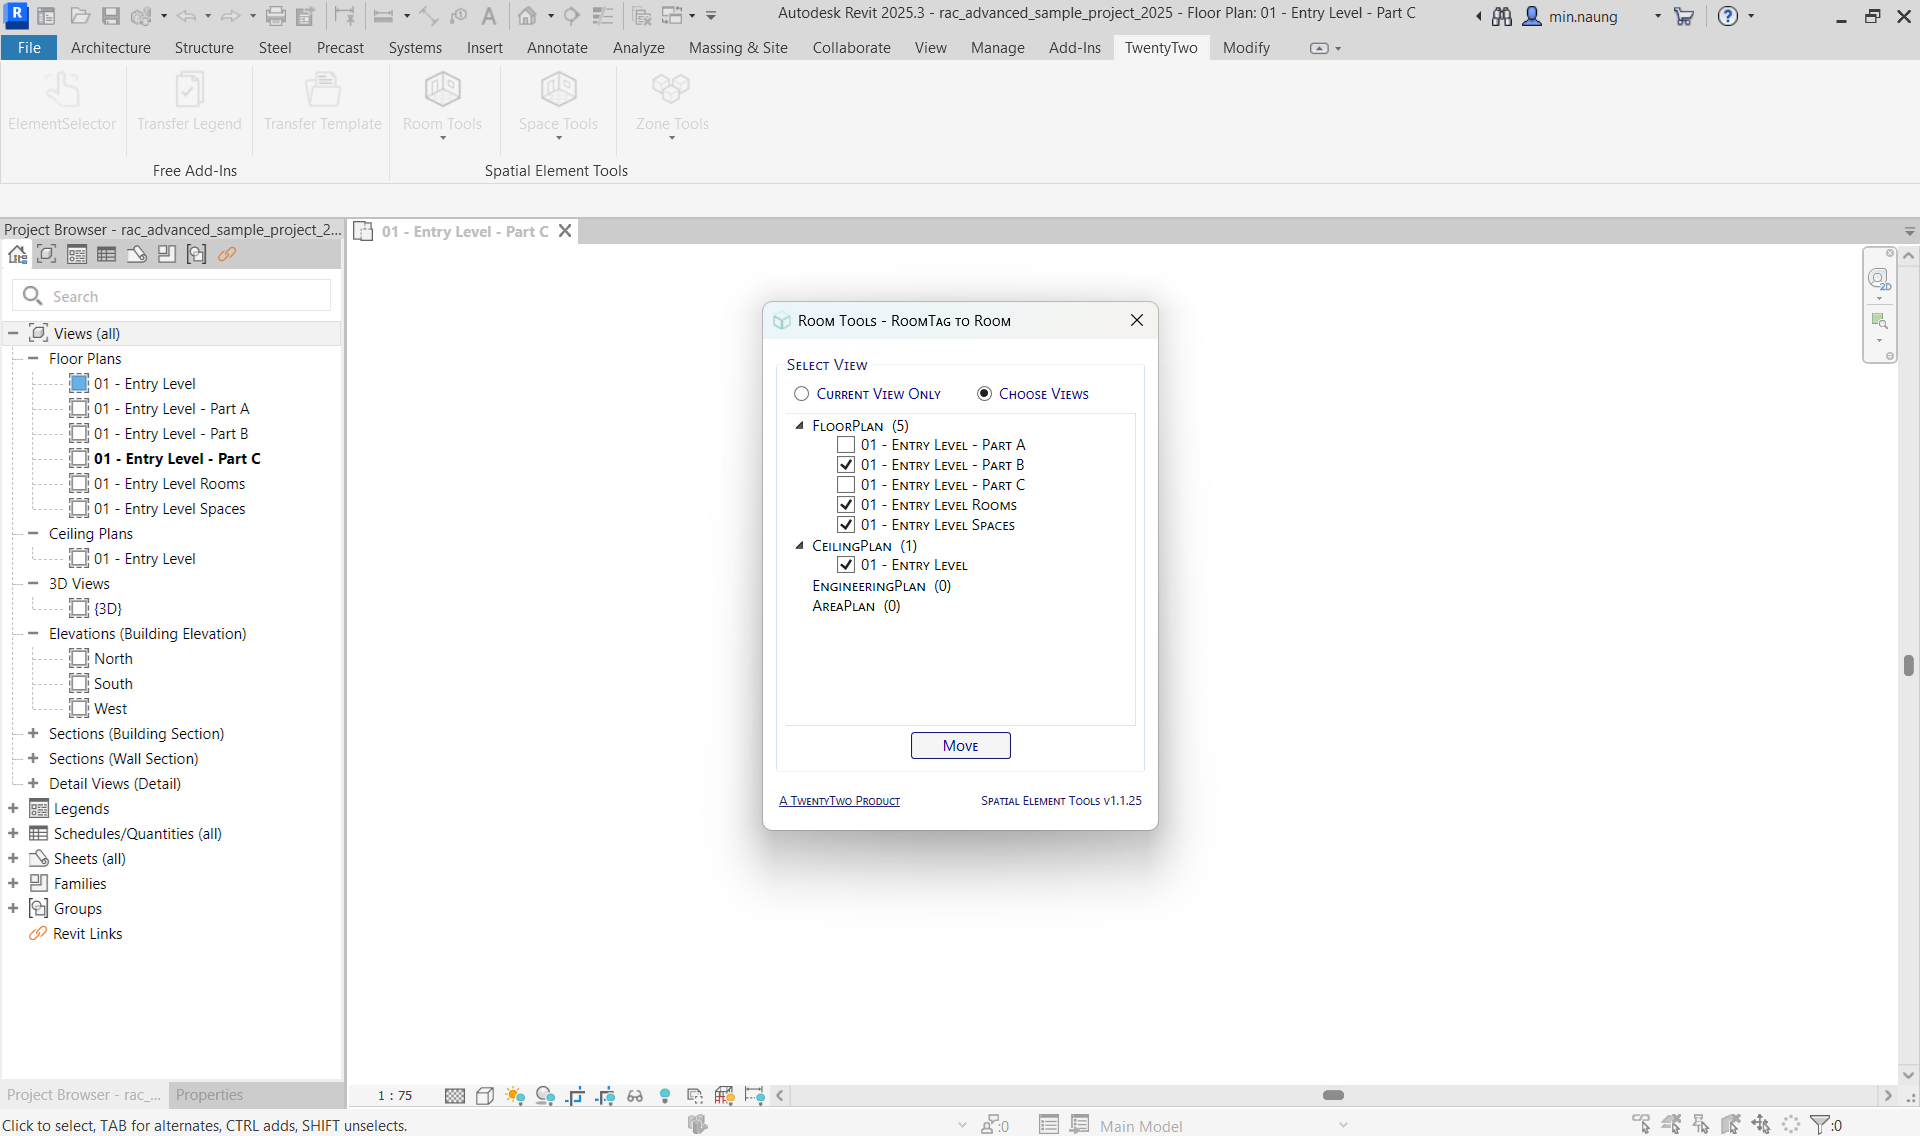Select the Current View Only radio button
This screenshot has width=1920, height=1136.
802,394
